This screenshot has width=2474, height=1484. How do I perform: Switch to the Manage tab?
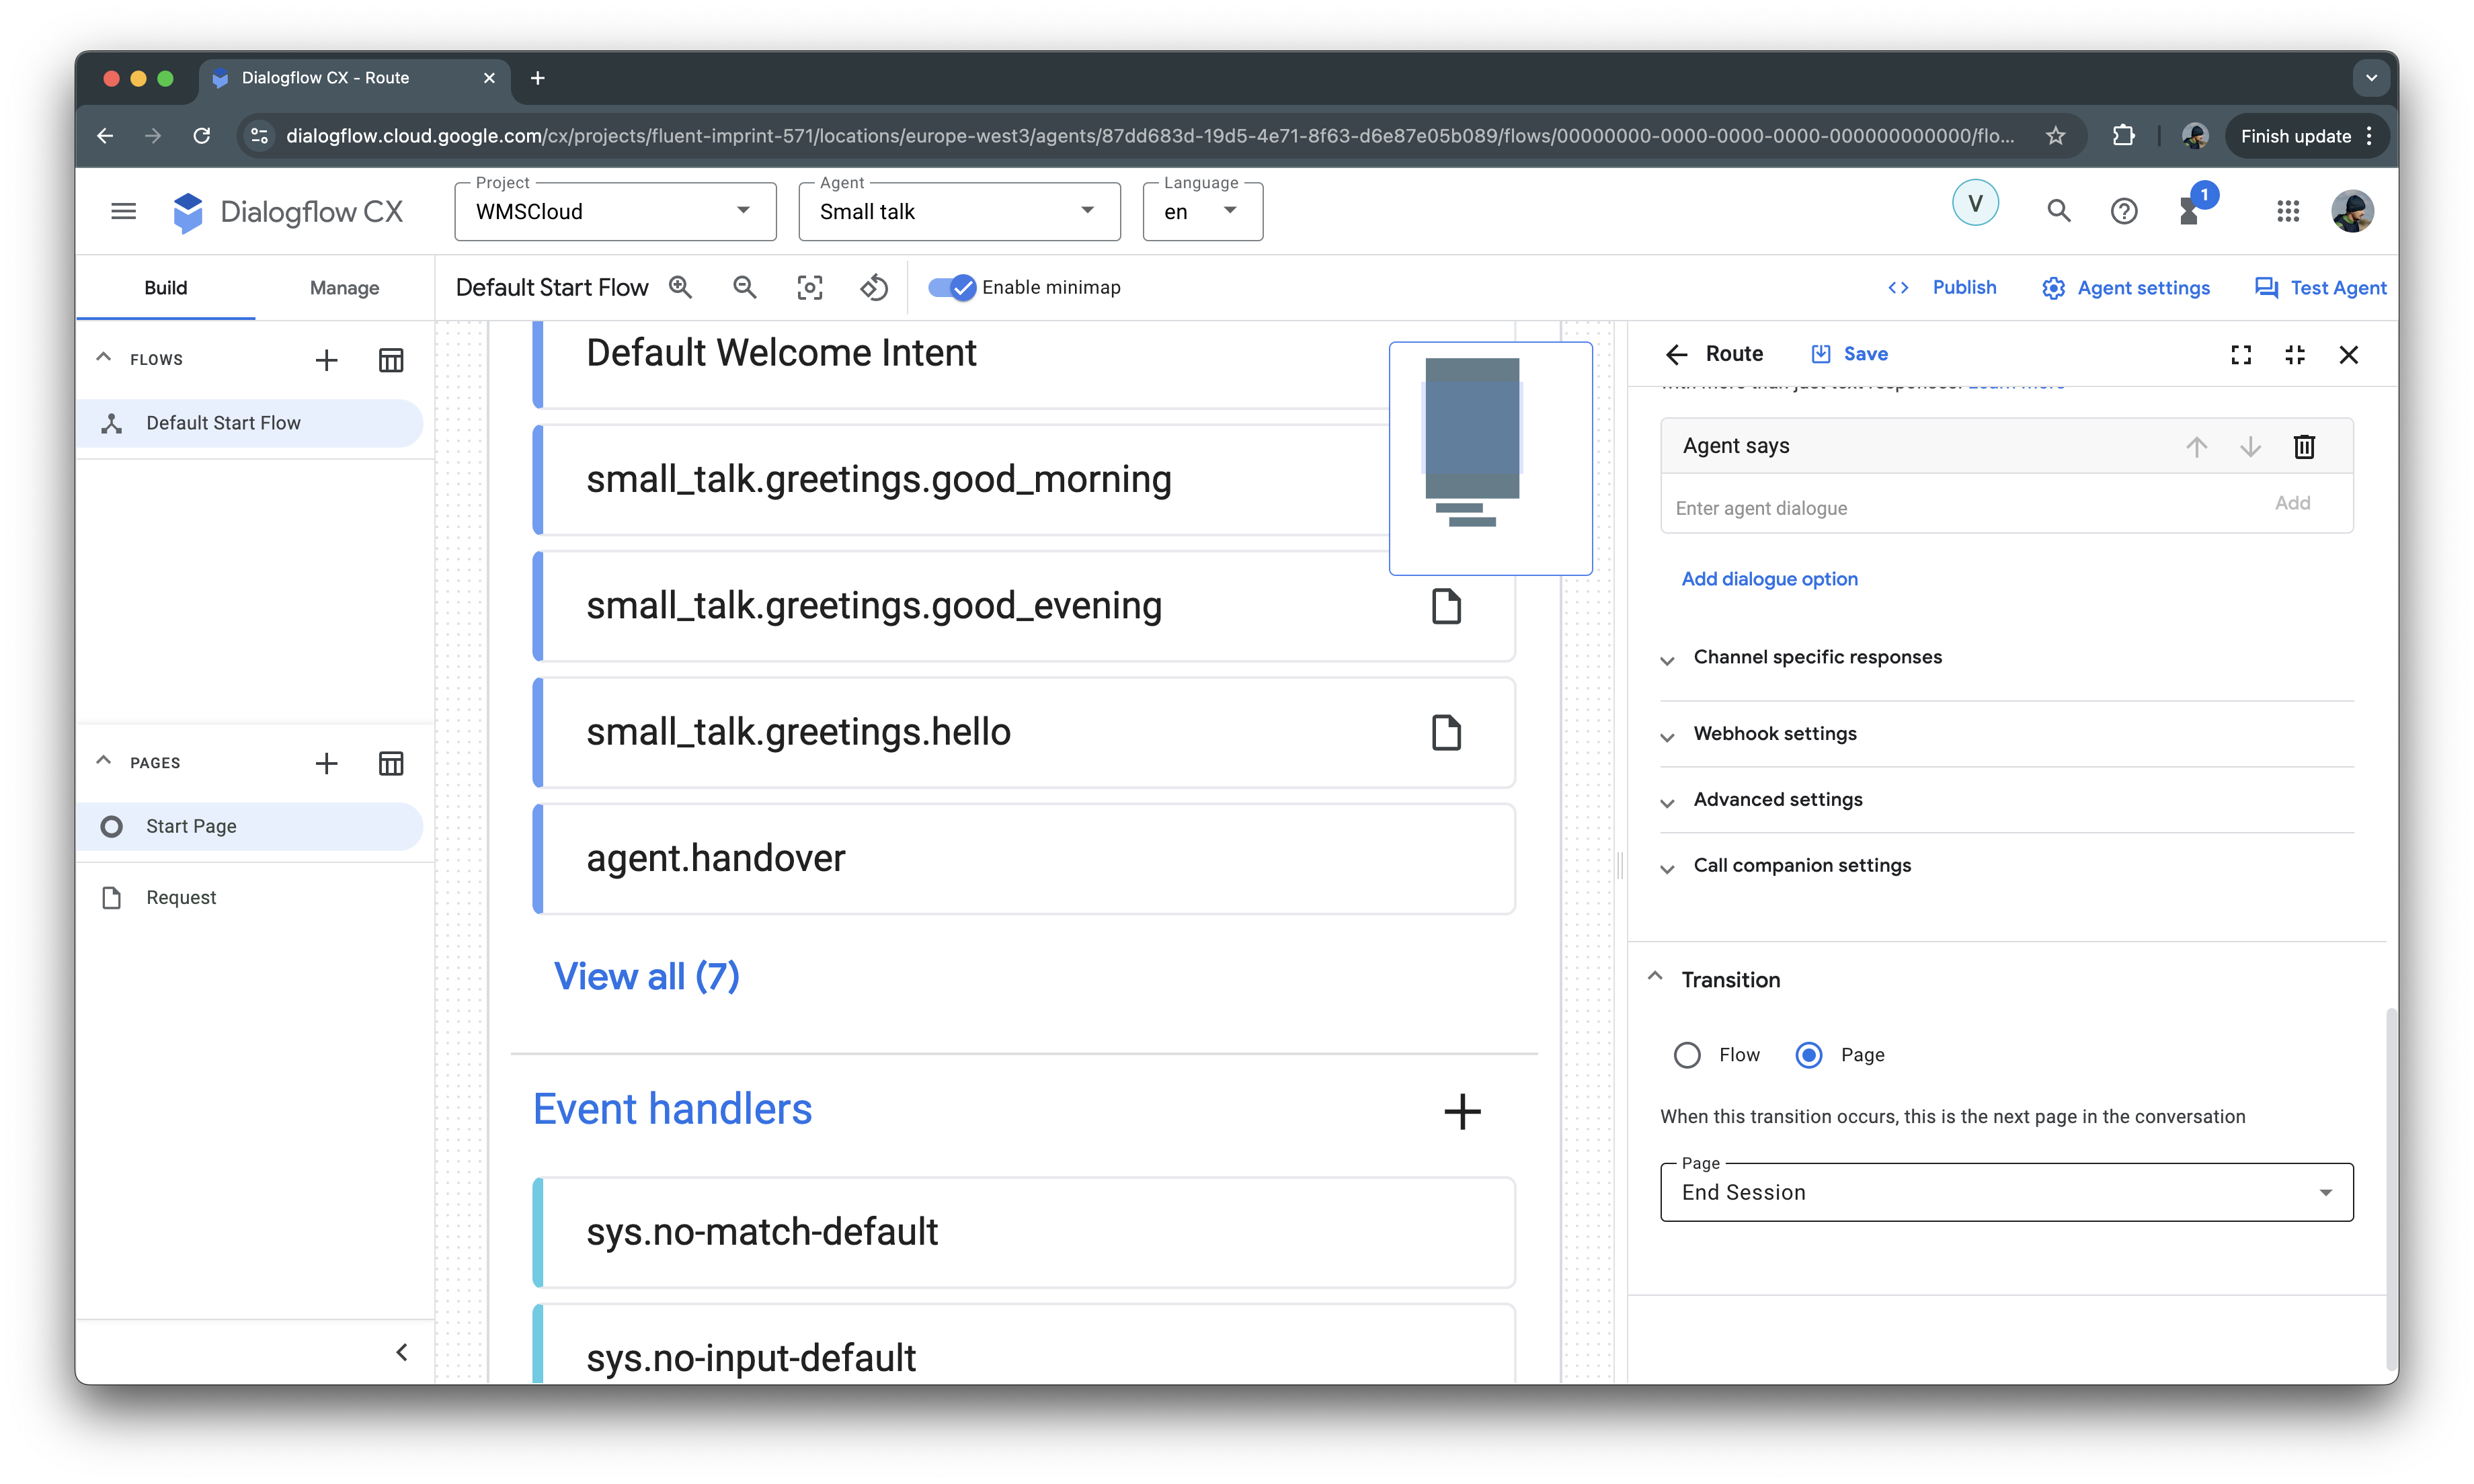[x=344, y=288]
